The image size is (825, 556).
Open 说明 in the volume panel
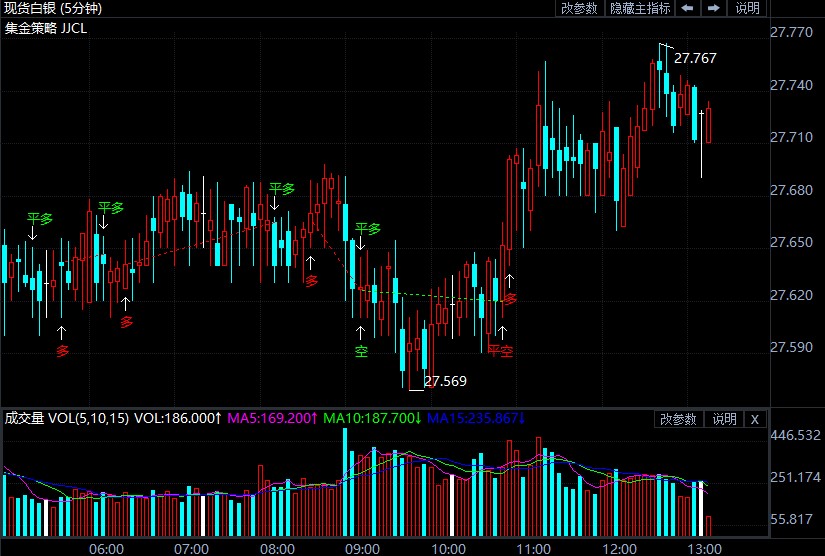[x=725, y=419]
